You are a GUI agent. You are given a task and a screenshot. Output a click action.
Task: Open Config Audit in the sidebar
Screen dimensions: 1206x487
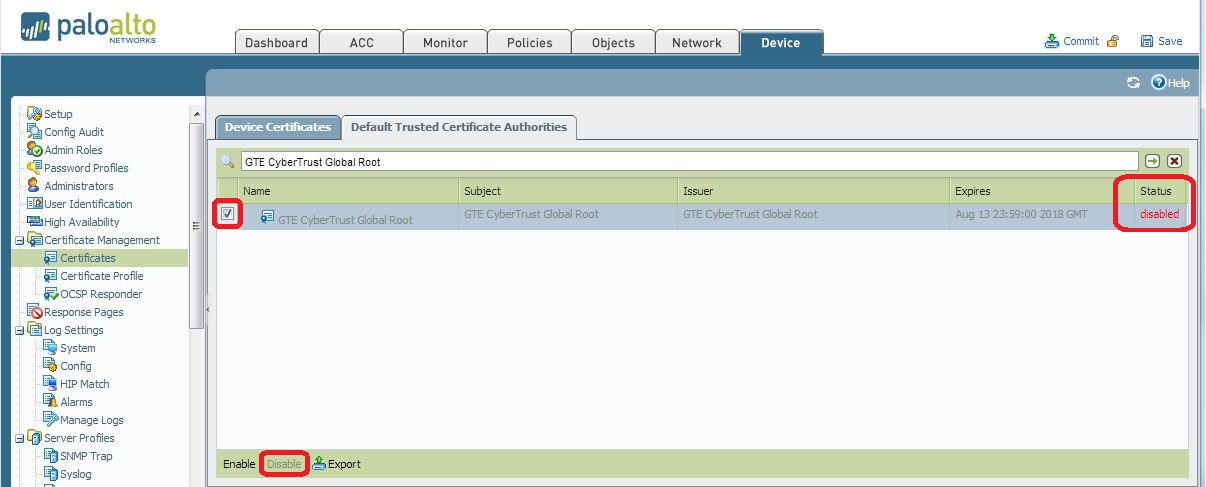pos(74,132)
